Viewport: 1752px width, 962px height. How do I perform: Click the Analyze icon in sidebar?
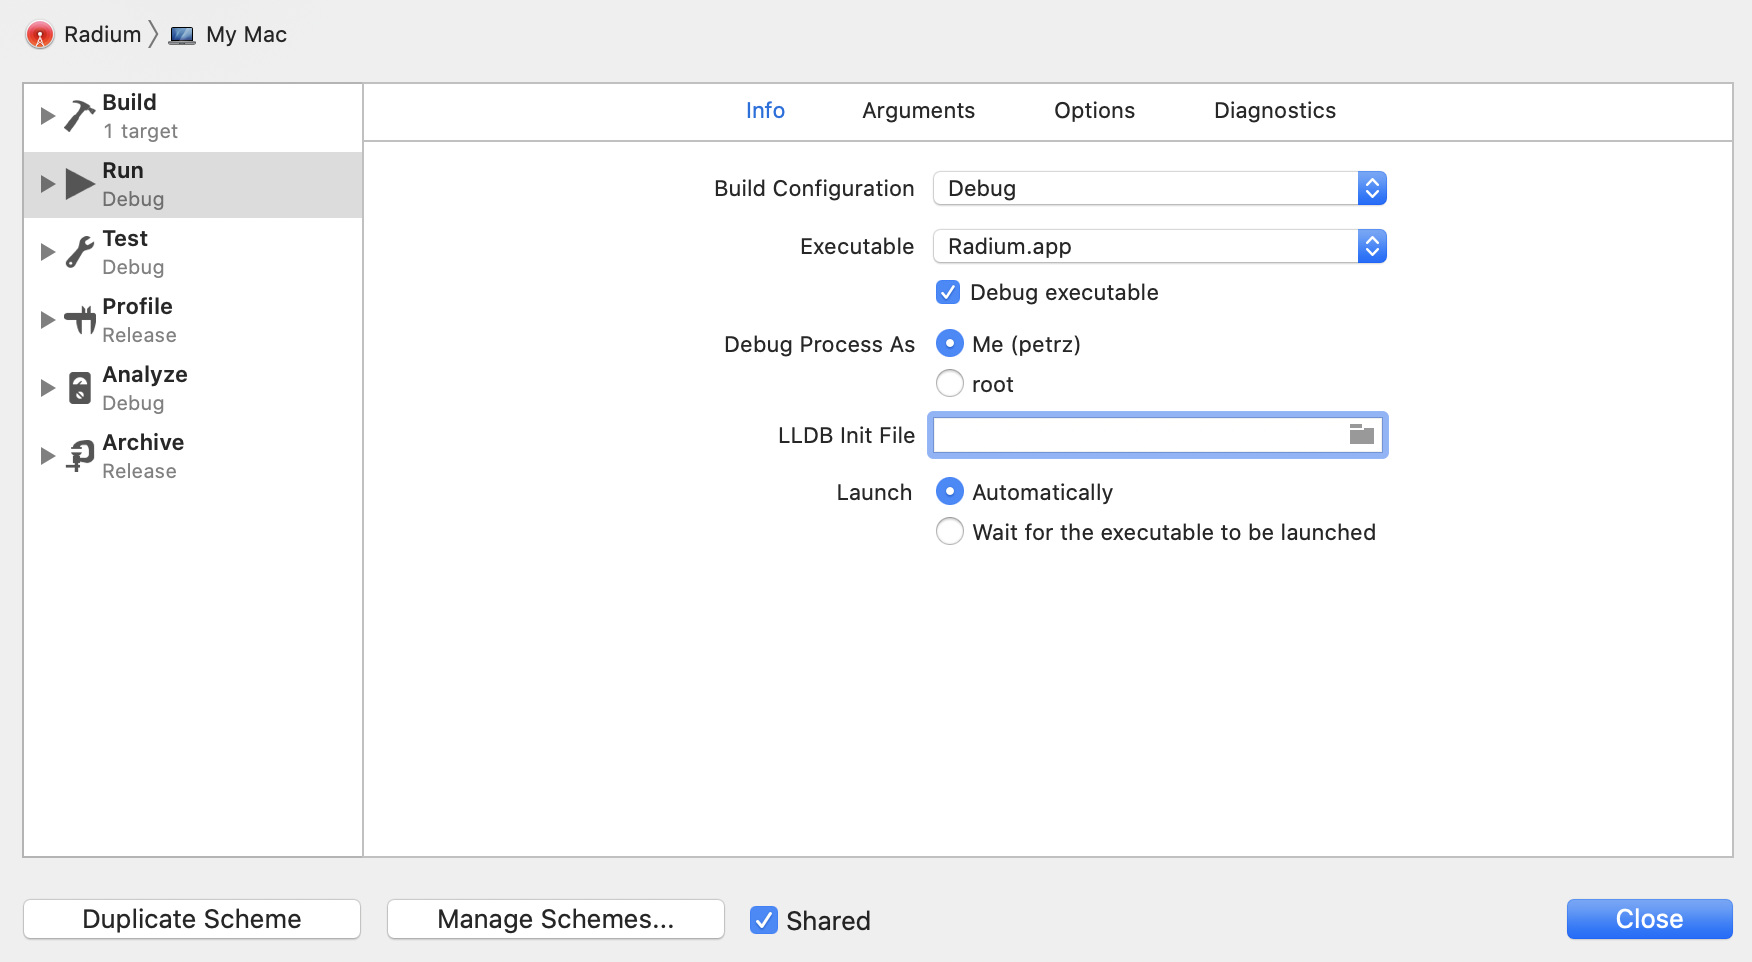click(79, 388)
